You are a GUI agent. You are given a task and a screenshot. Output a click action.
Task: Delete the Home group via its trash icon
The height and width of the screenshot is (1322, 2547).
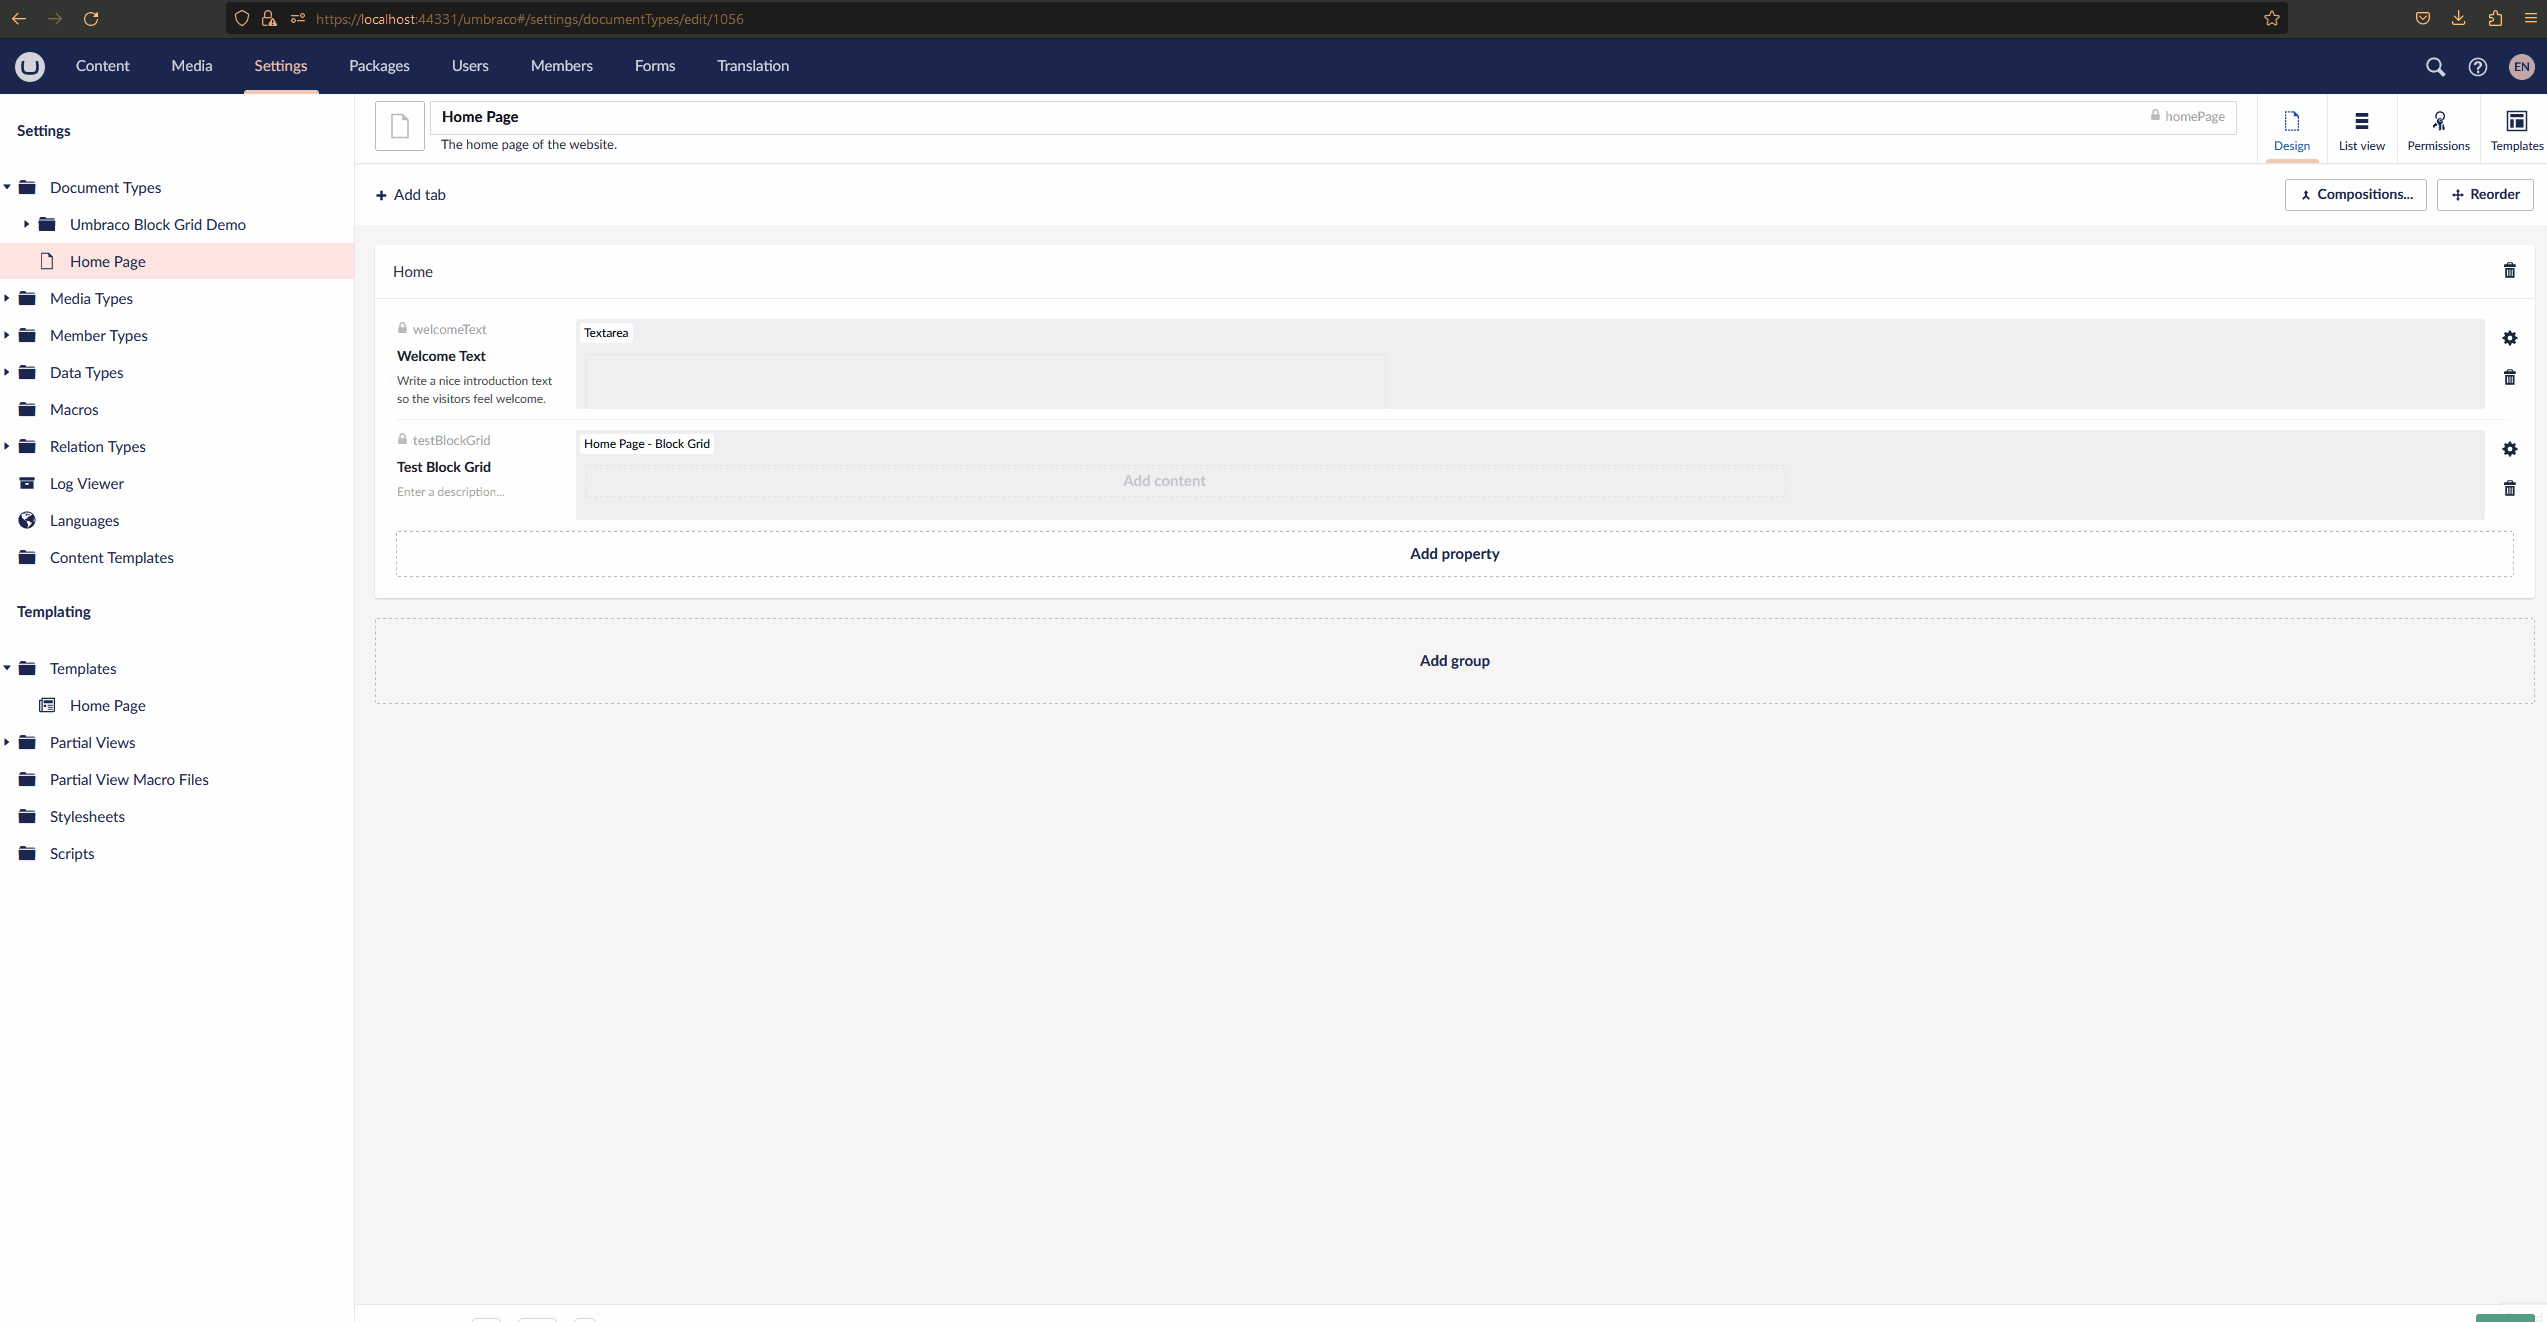click(x=2509, y=270)
